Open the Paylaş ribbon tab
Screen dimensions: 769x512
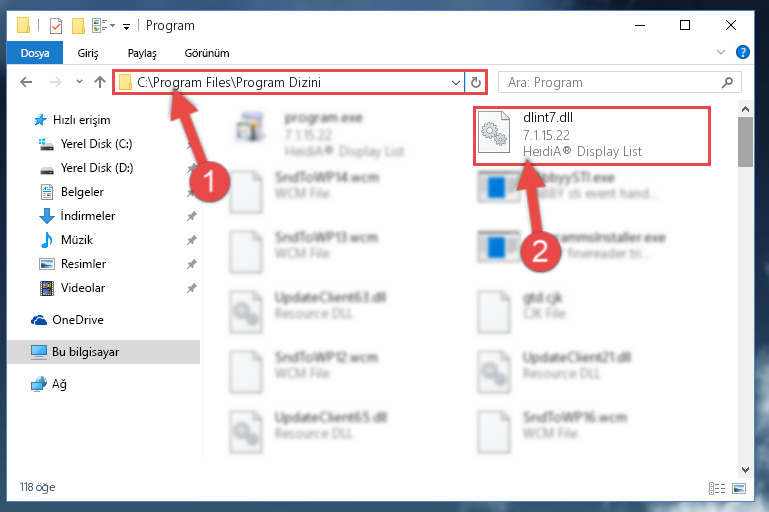click(x=142, y=53)
